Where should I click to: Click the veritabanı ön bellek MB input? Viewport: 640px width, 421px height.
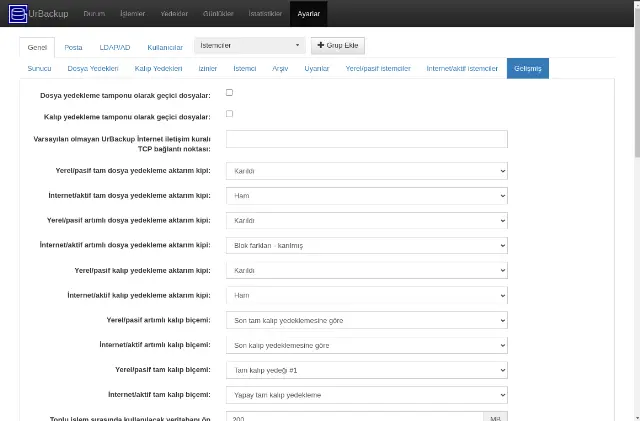(x=355, y=417)
